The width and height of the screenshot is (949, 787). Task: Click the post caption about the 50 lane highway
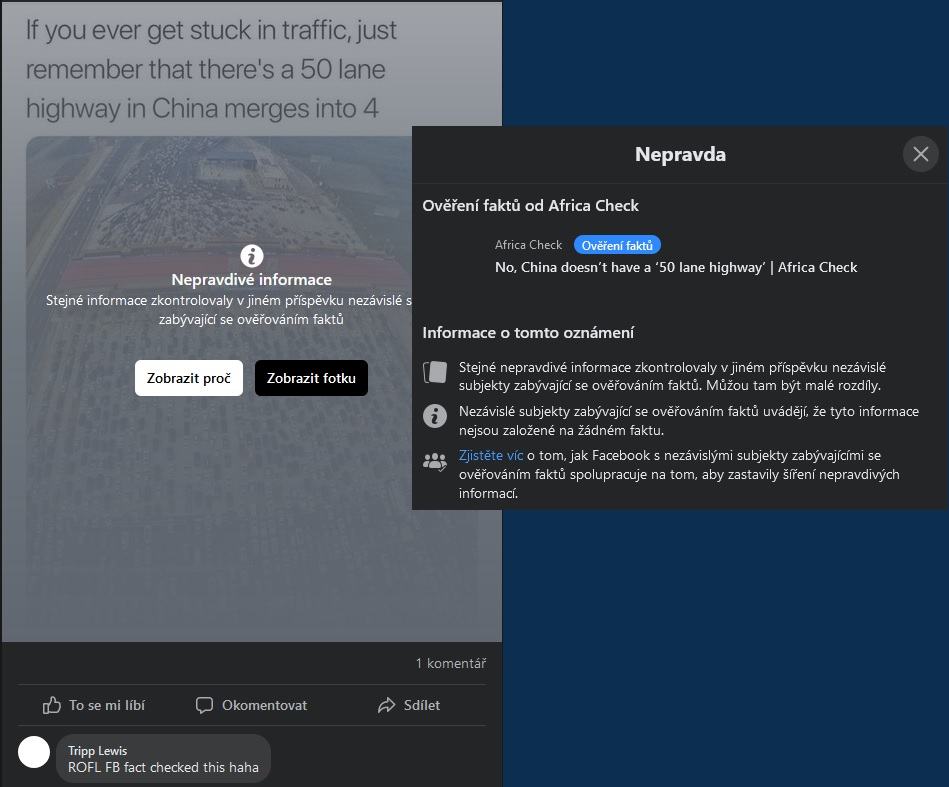tap(211, 69)
